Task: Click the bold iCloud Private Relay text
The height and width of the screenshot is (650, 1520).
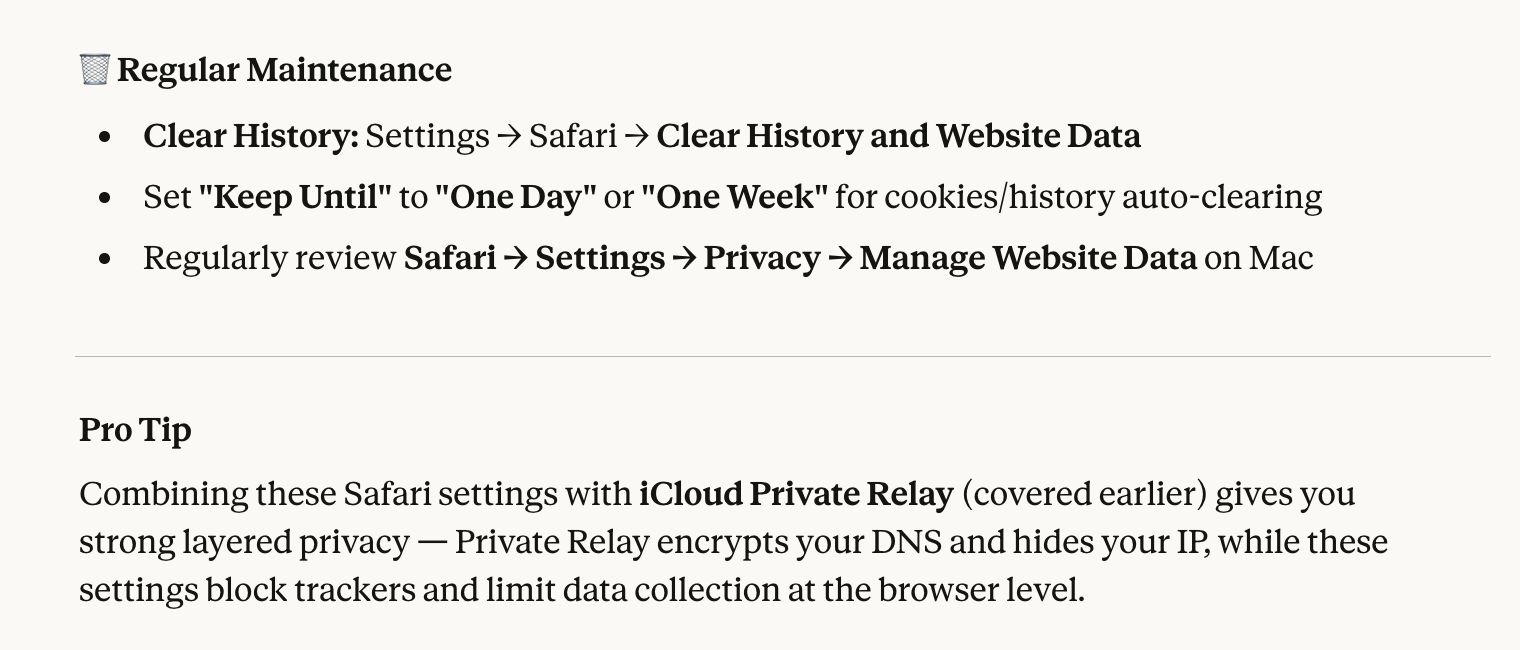Action: coord(796,494)
